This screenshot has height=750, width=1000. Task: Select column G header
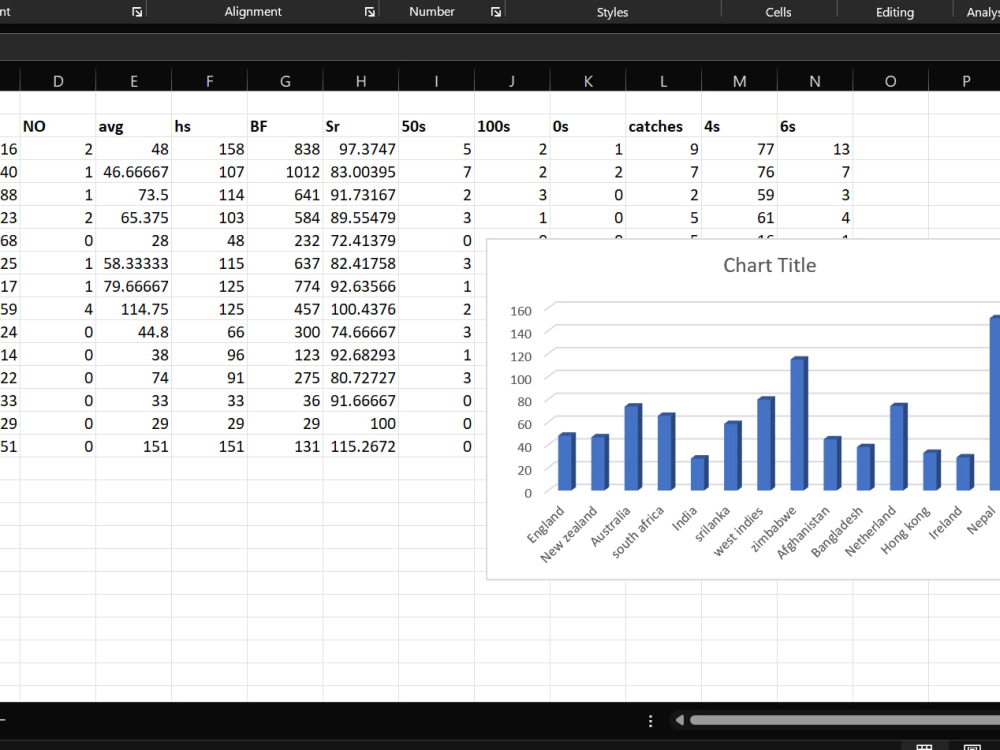[x=285, y=81]
